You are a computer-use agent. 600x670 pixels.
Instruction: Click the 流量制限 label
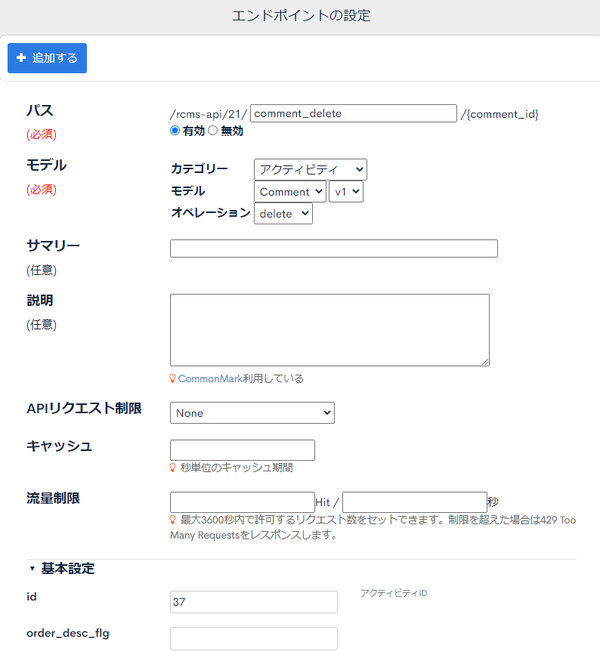pyautogui.click(x=53, y=498)
